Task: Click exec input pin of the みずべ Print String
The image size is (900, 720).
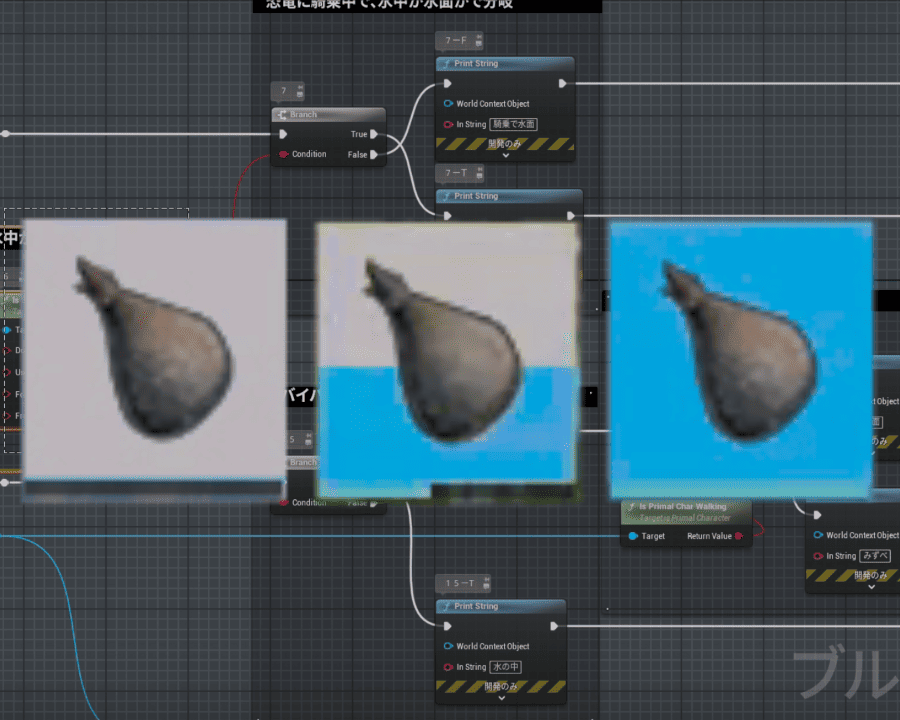Action: pyautogui.click(x=817, y=515)
